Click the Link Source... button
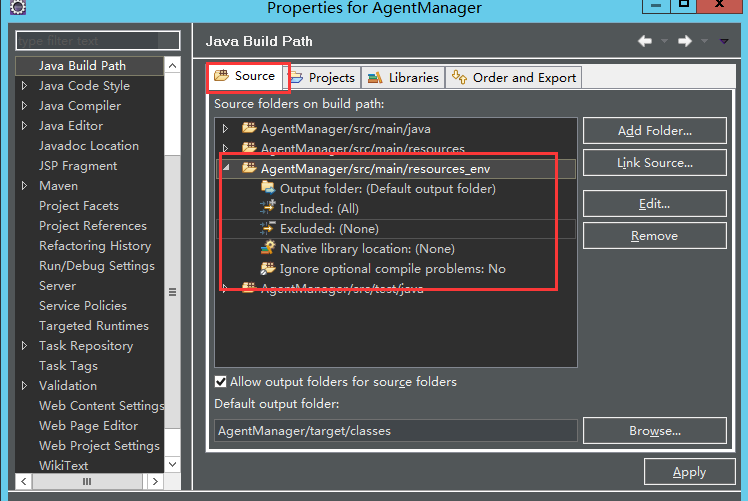Screen dimensions: 748x501 (654, 163)
